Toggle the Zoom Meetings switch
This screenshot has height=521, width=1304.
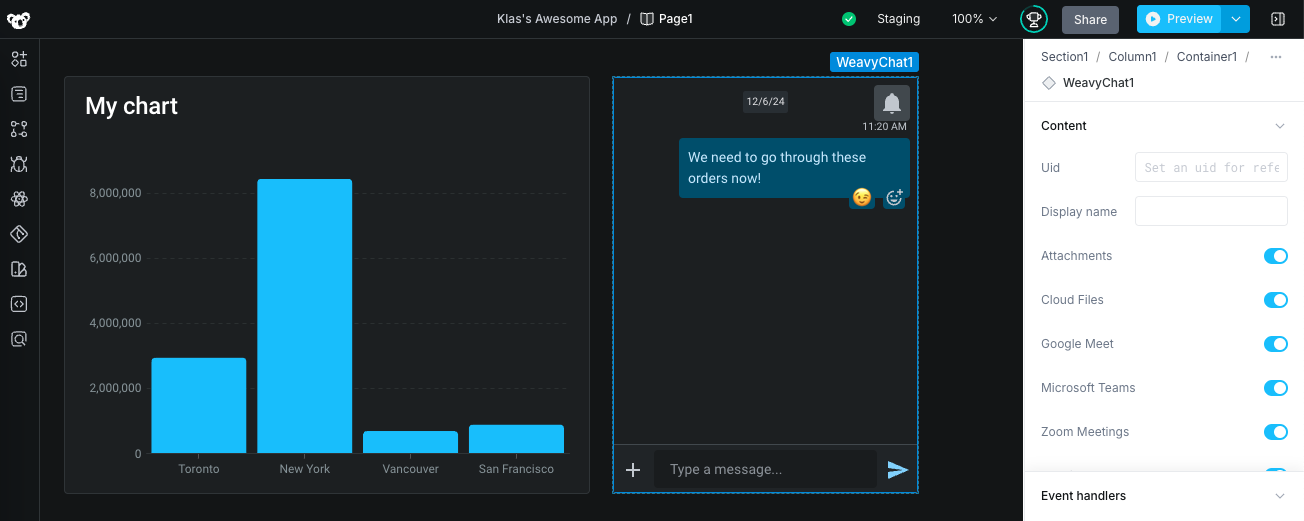1276,432
